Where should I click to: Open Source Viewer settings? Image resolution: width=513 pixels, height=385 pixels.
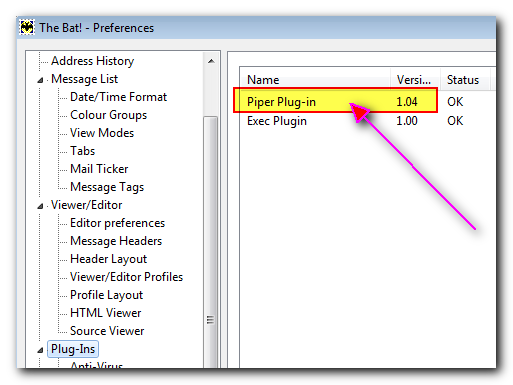[x=107, y=331]
